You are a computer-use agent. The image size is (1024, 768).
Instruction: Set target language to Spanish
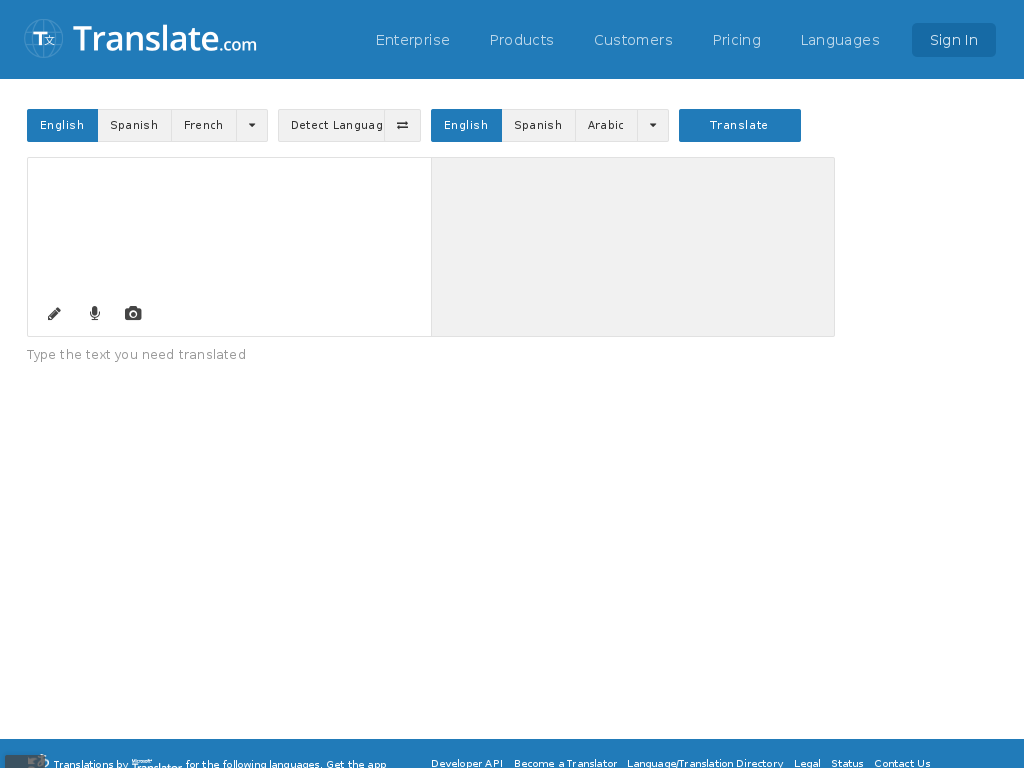pyautogui.click(x=538, y=126)
